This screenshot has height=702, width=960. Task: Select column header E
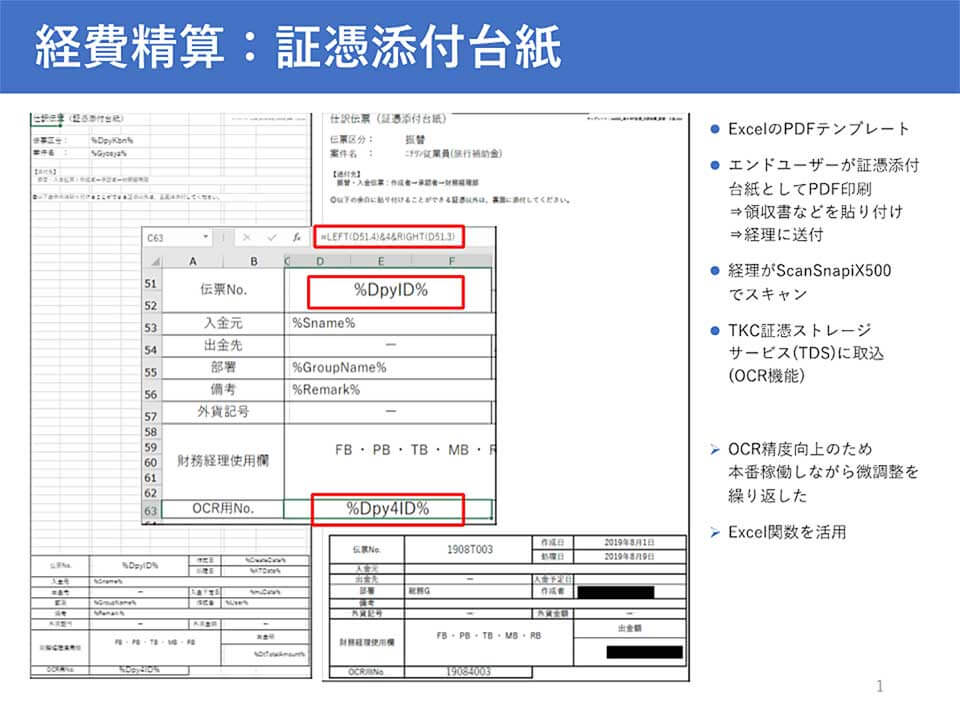[381, 261]
